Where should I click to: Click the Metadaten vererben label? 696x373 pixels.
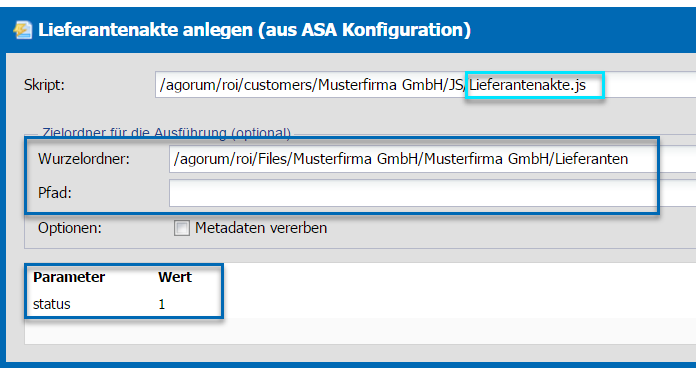point(261,228)
